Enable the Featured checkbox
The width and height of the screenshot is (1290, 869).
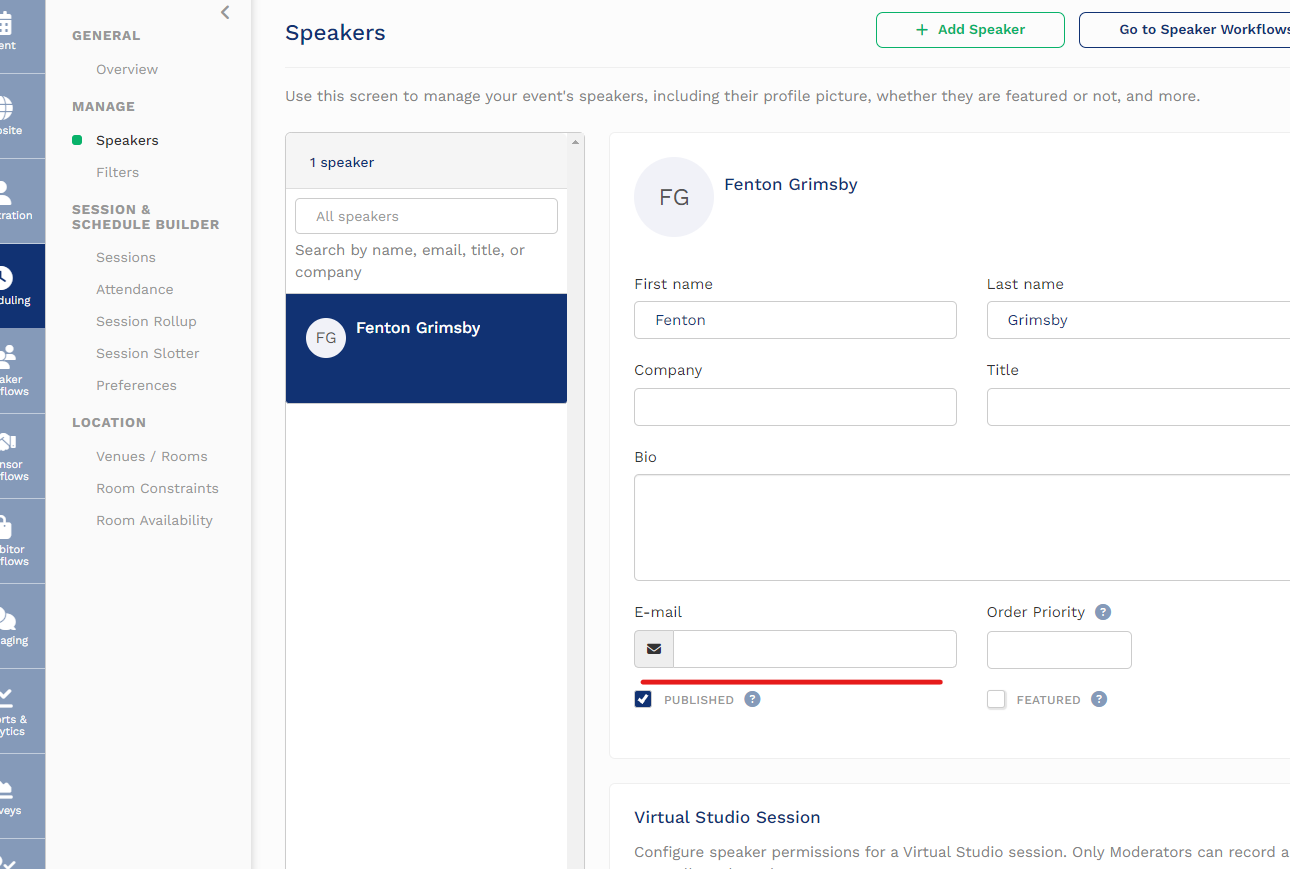pyautogui.click(x=996, y=699)
